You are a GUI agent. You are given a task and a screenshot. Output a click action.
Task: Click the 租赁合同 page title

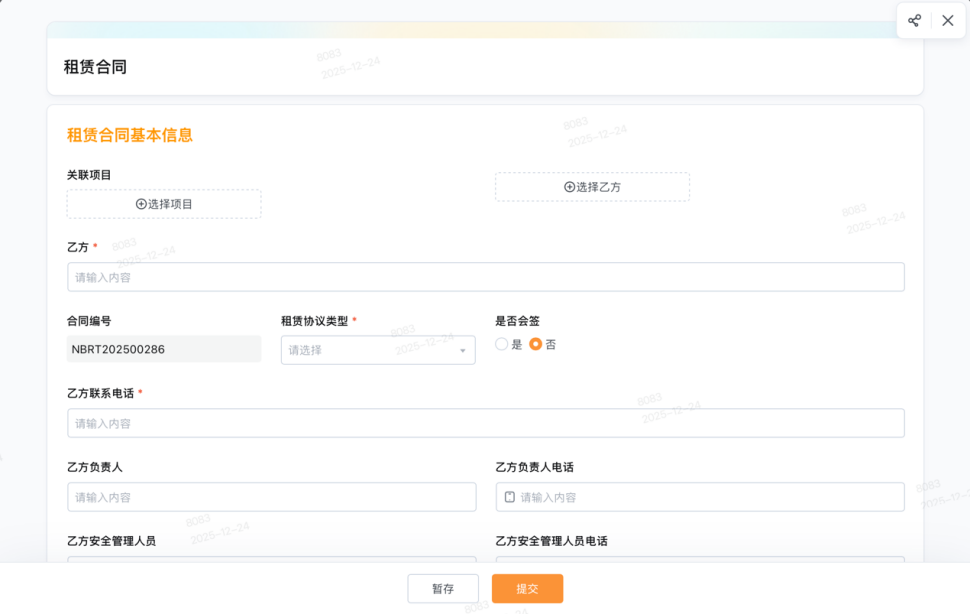(95, 67)
